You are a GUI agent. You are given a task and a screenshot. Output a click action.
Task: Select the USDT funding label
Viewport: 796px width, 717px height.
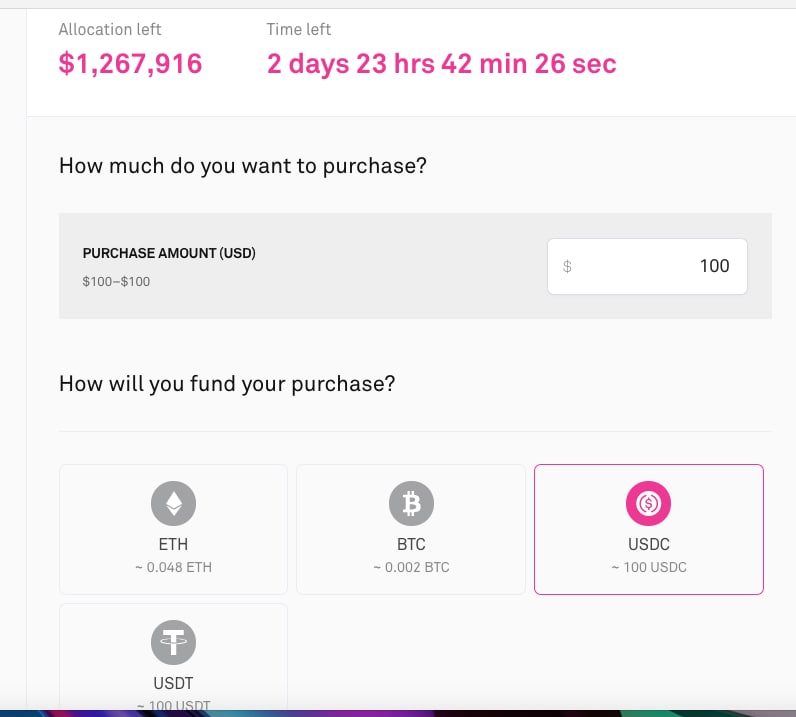tap(173, 683)
